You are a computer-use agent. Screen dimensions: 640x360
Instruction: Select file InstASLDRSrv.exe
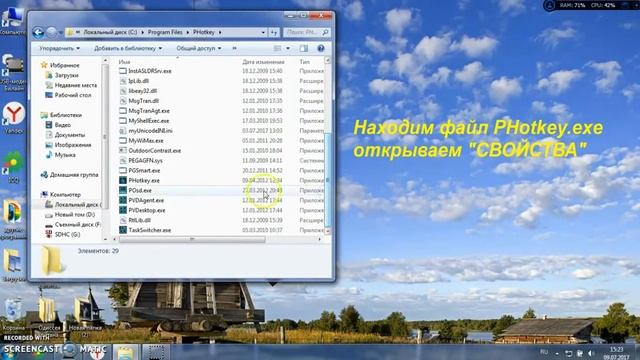[x=150, y=71]
